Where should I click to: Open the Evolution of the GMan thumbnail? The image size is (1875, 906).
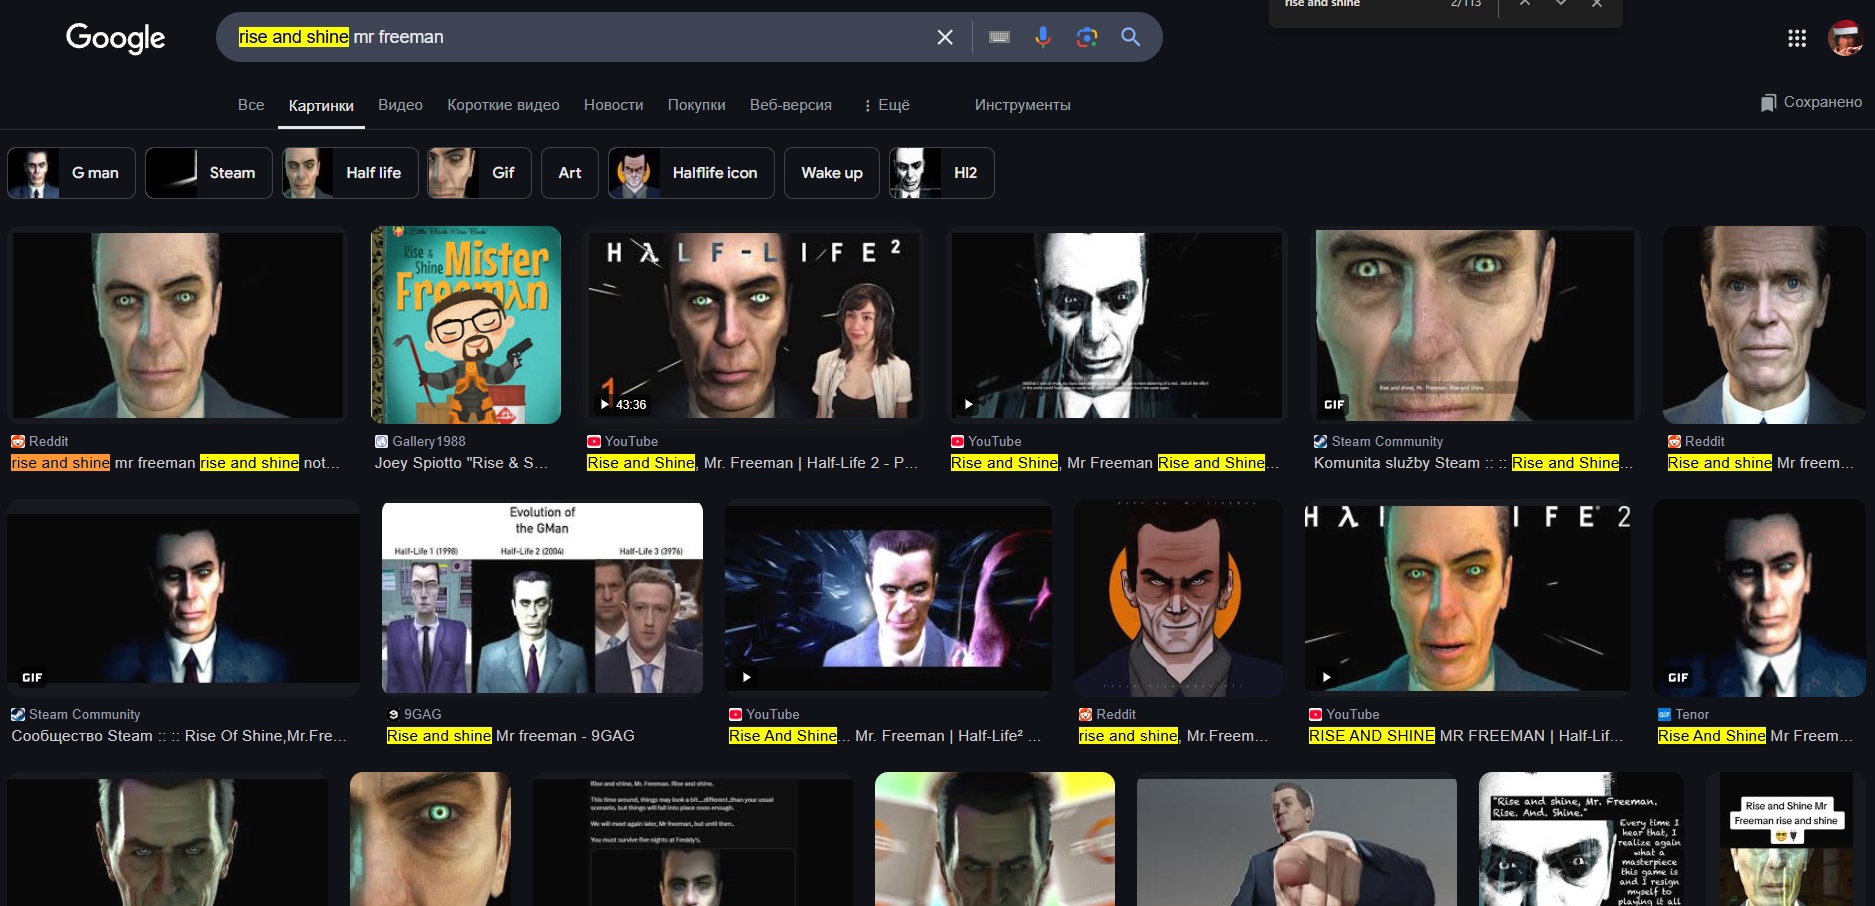pyautogui.click(x=542, y=598)
